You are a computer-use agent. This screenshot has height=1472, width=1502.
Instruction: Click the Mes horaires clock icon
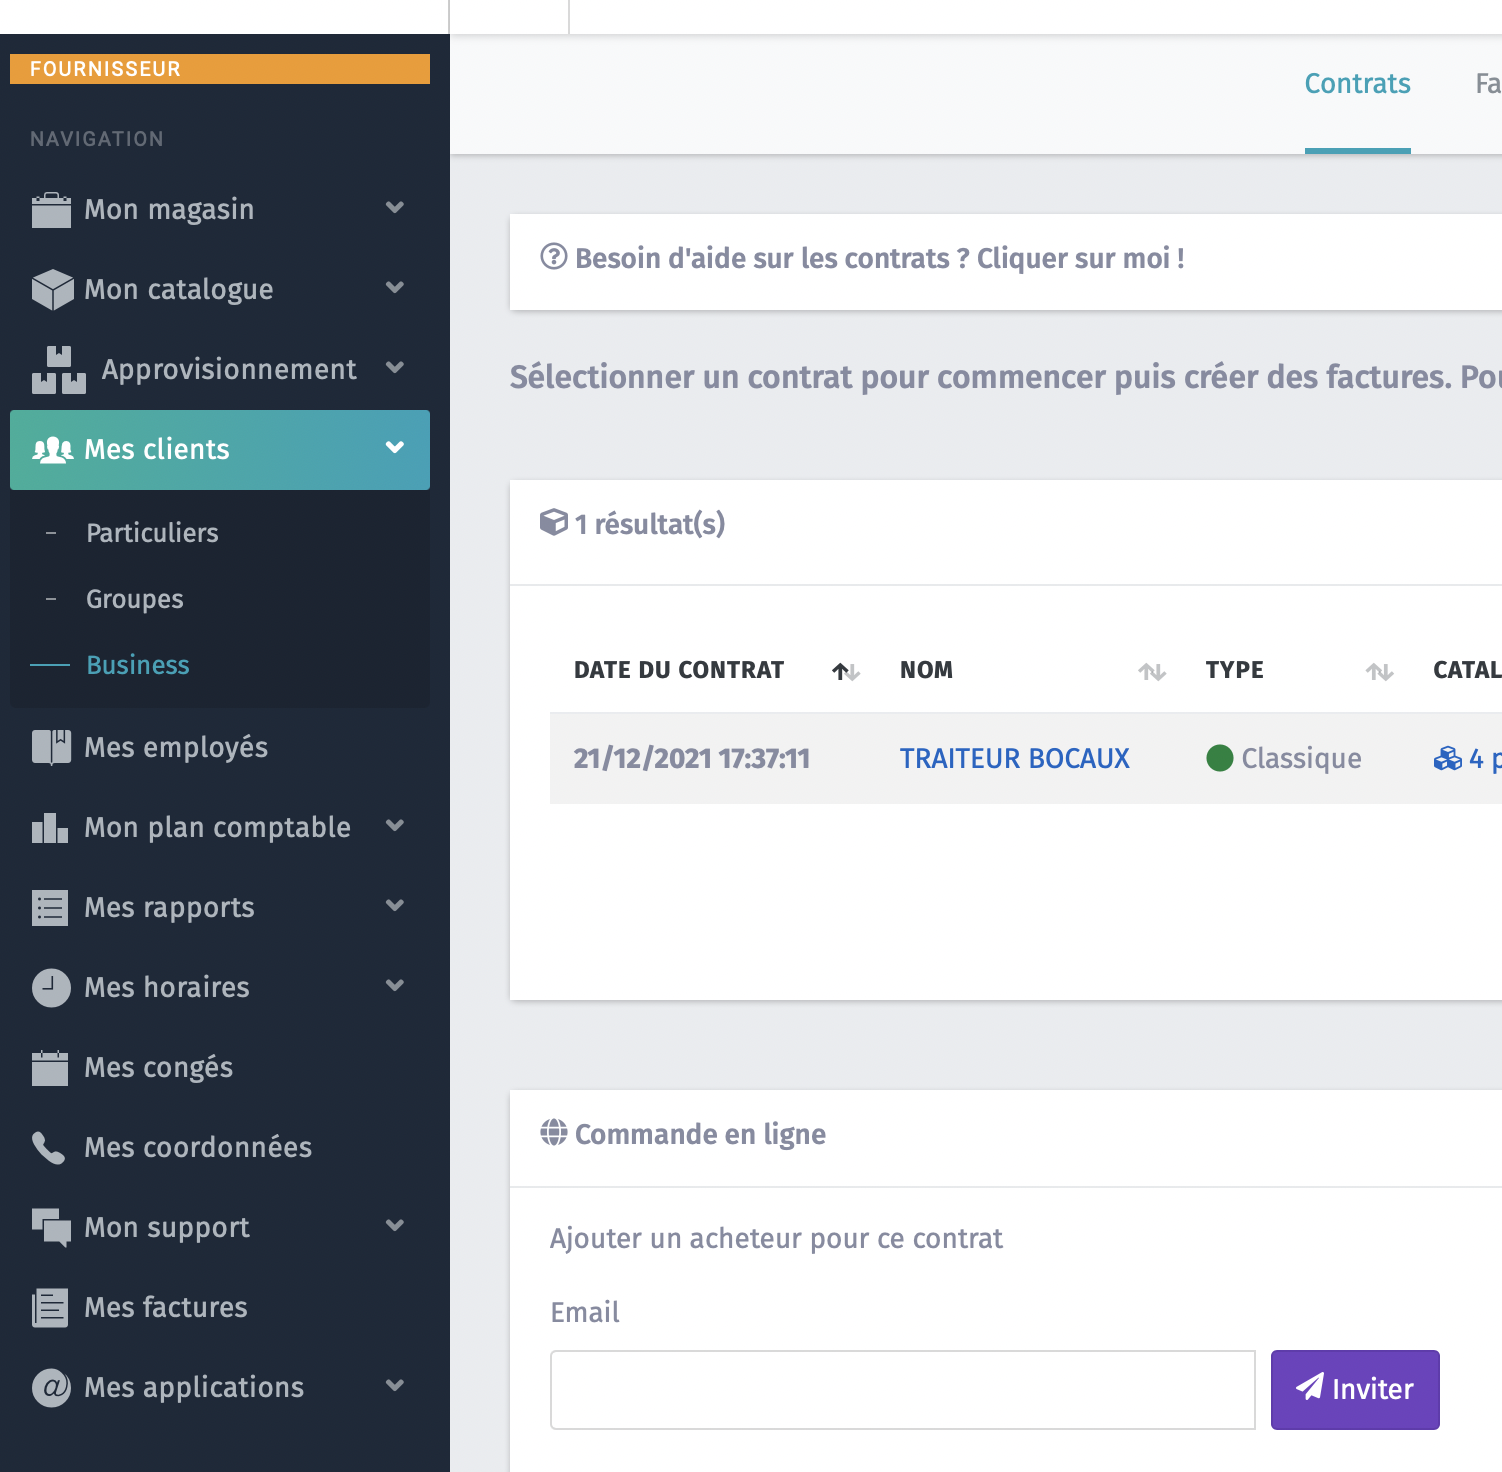51,987
